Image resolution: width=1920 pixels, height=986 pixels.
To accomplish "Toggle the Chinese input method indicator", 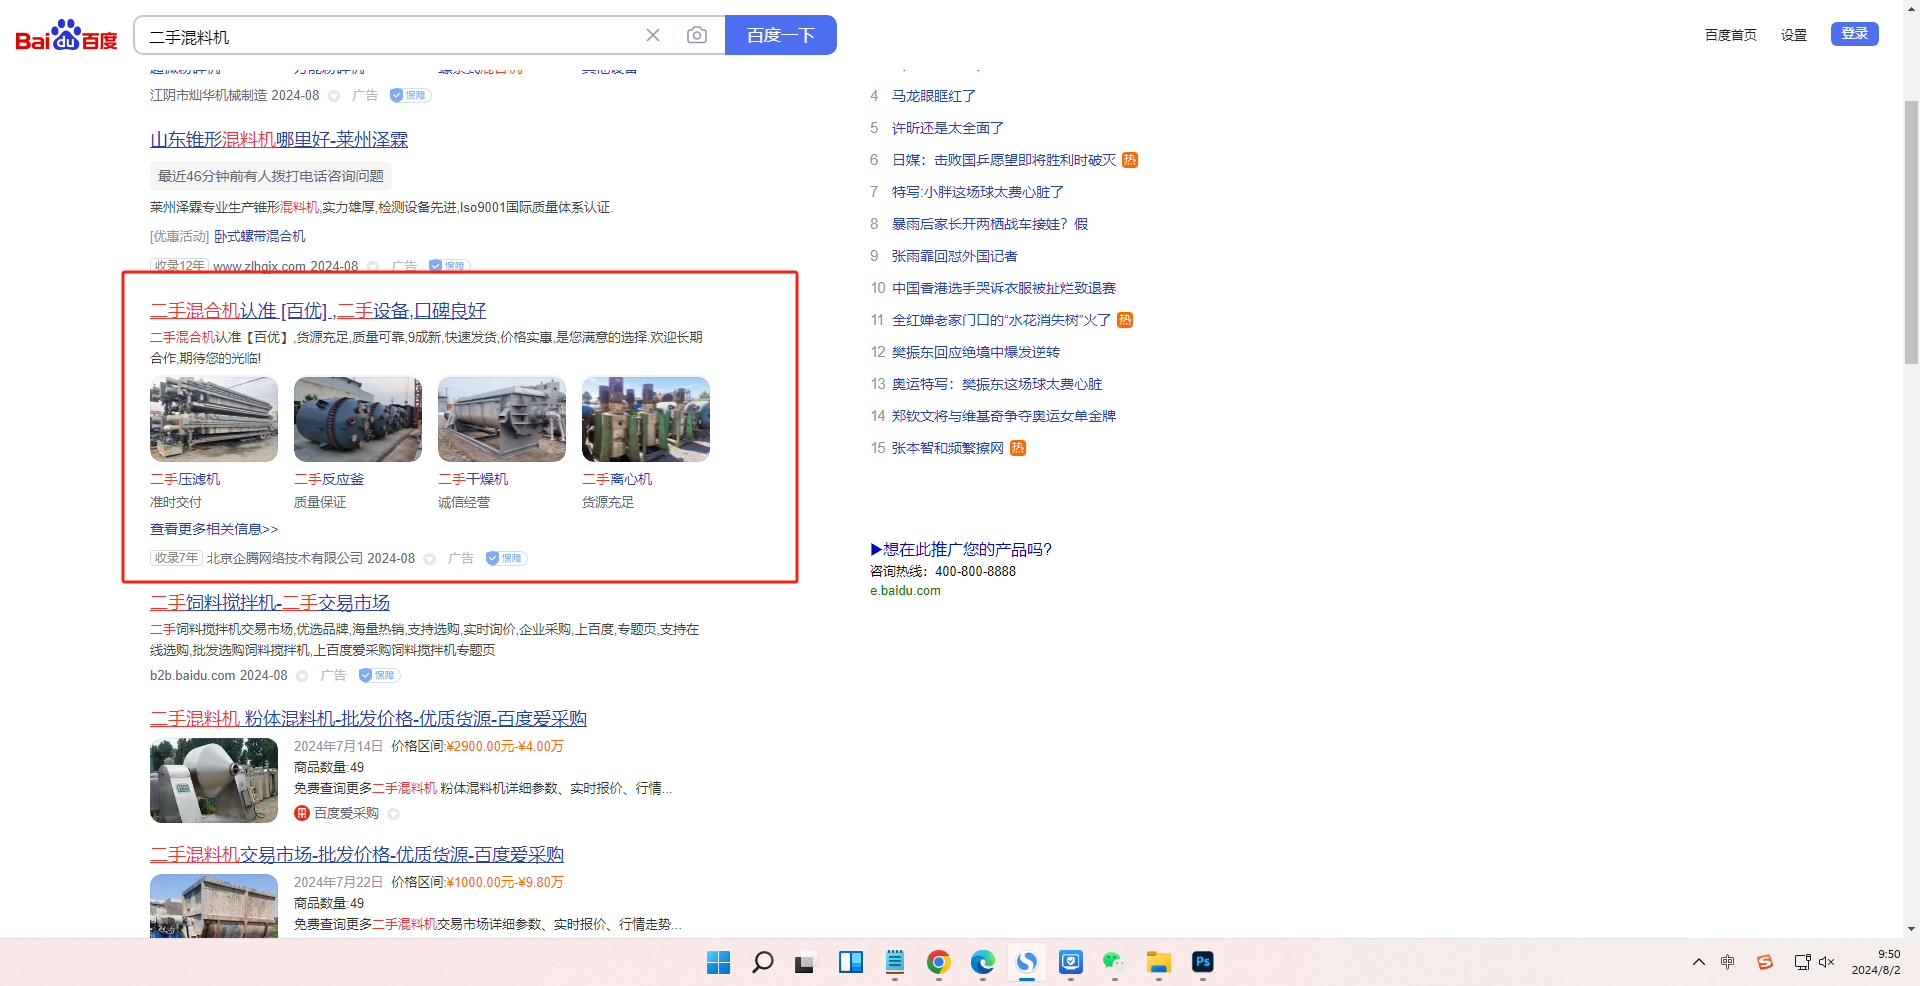I will tap(1727, 962).
